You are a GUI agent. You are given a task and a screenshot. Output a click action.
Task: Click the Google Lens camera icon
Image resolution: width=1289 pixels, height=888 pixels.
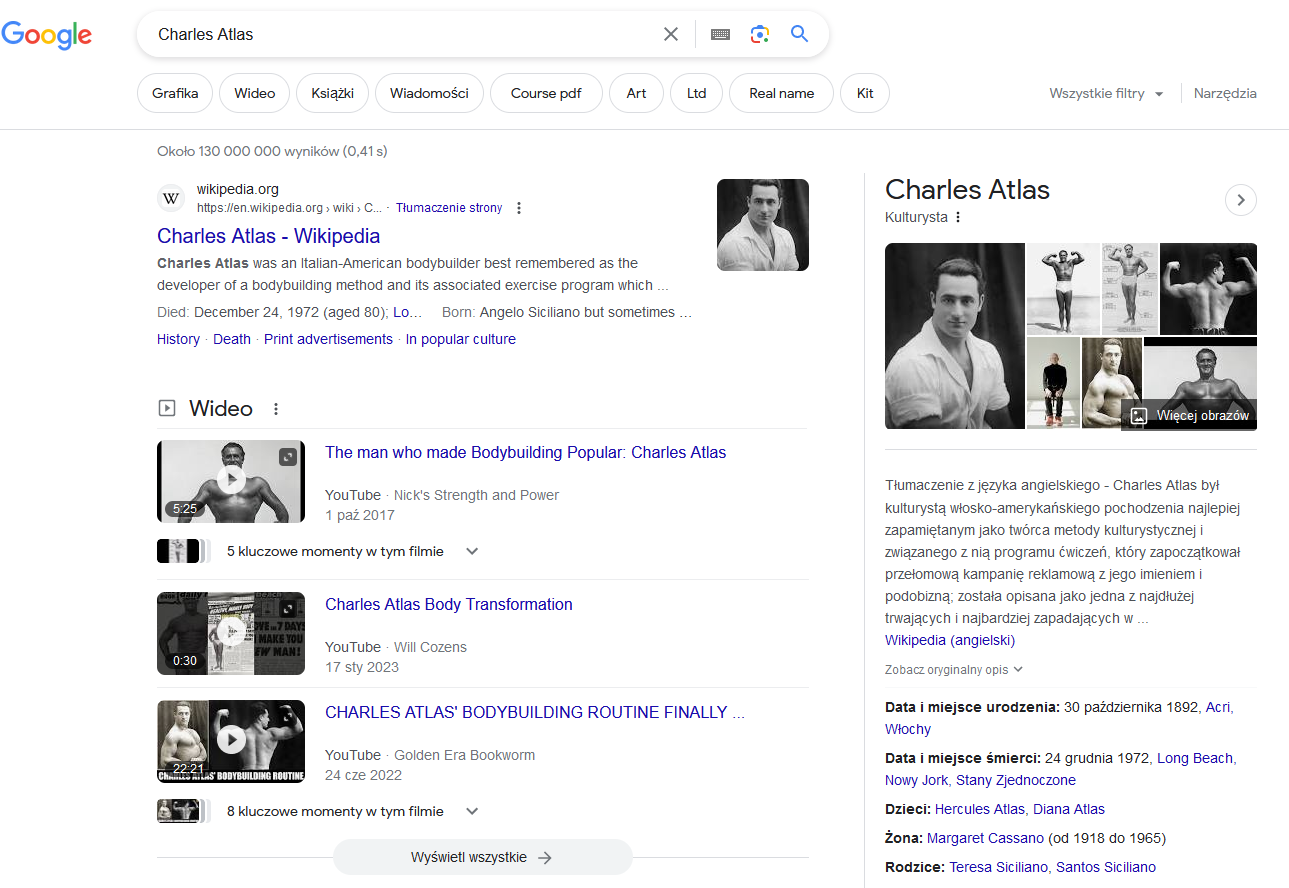[760, 34]
